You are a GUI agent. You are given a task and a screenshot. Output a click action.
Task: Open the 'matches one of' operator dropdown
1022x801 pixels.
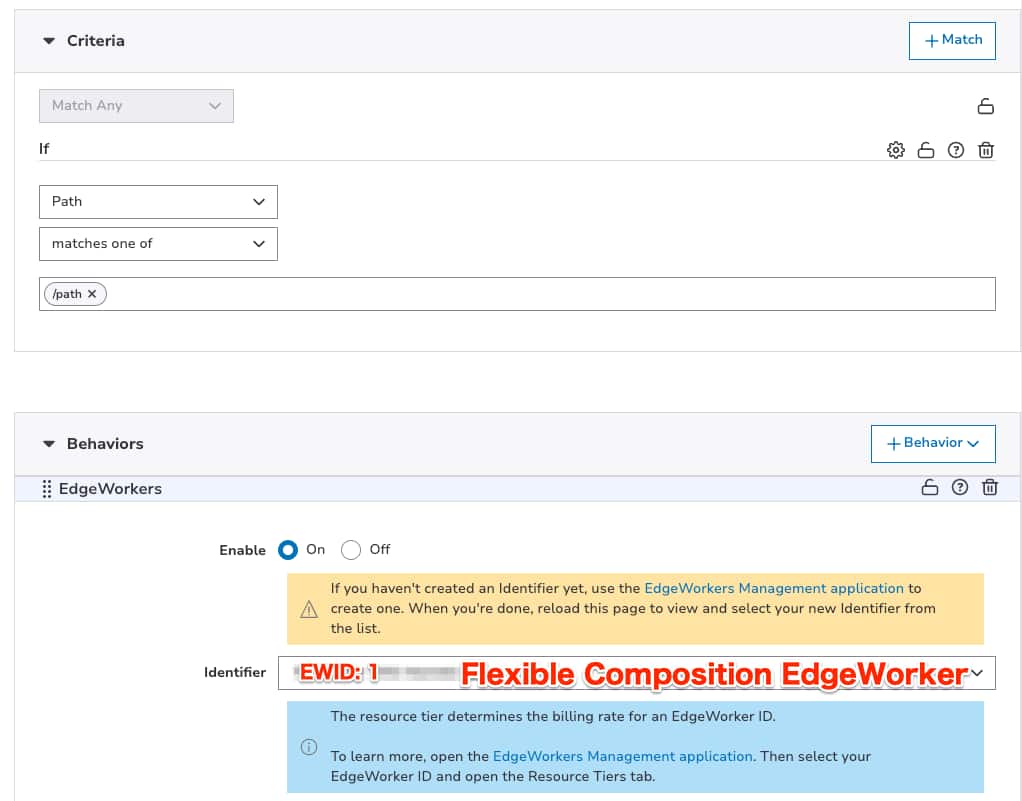(x=158, y=243)
